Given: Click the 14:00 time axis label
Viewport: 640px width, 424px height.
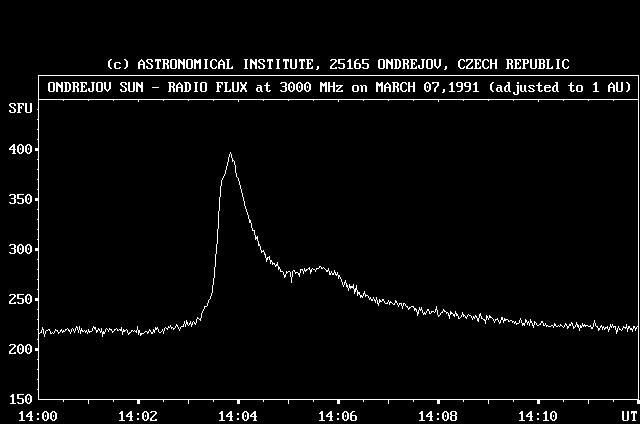Looking at the screenshot, I should 38,415.
